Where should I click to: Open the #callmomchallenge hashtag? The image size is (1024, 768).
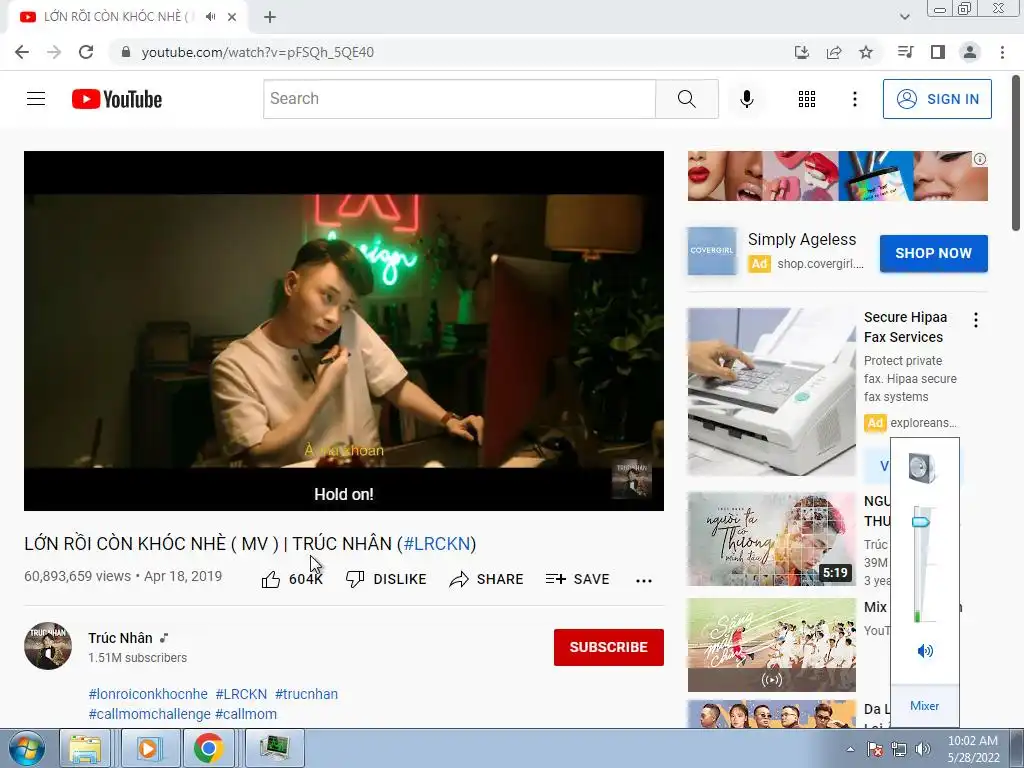(x=150, y=714)
